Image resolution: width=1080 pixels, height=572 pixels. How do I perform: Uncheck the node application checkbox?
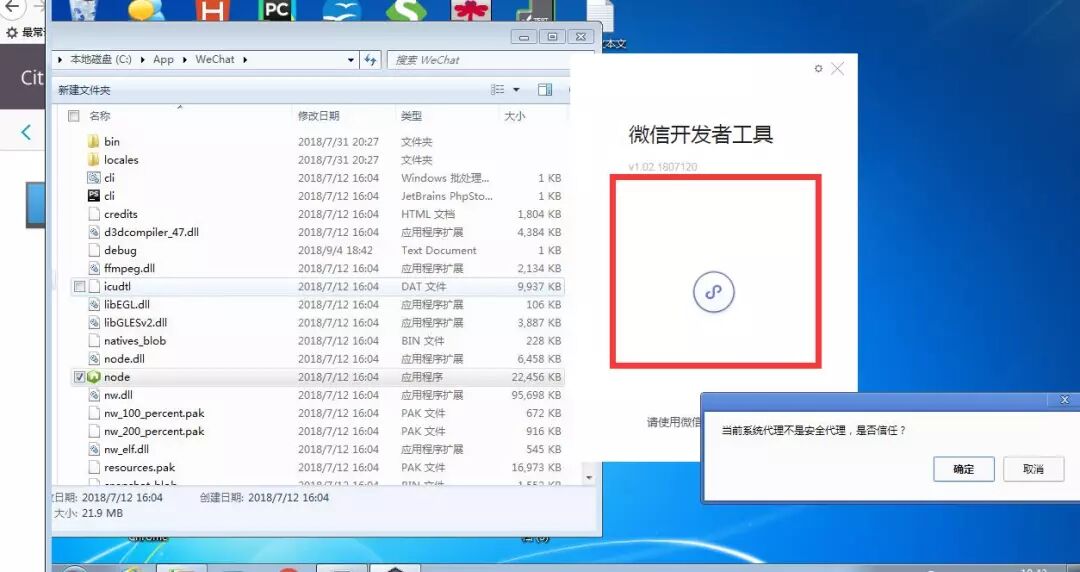click(x=79, y=377)
